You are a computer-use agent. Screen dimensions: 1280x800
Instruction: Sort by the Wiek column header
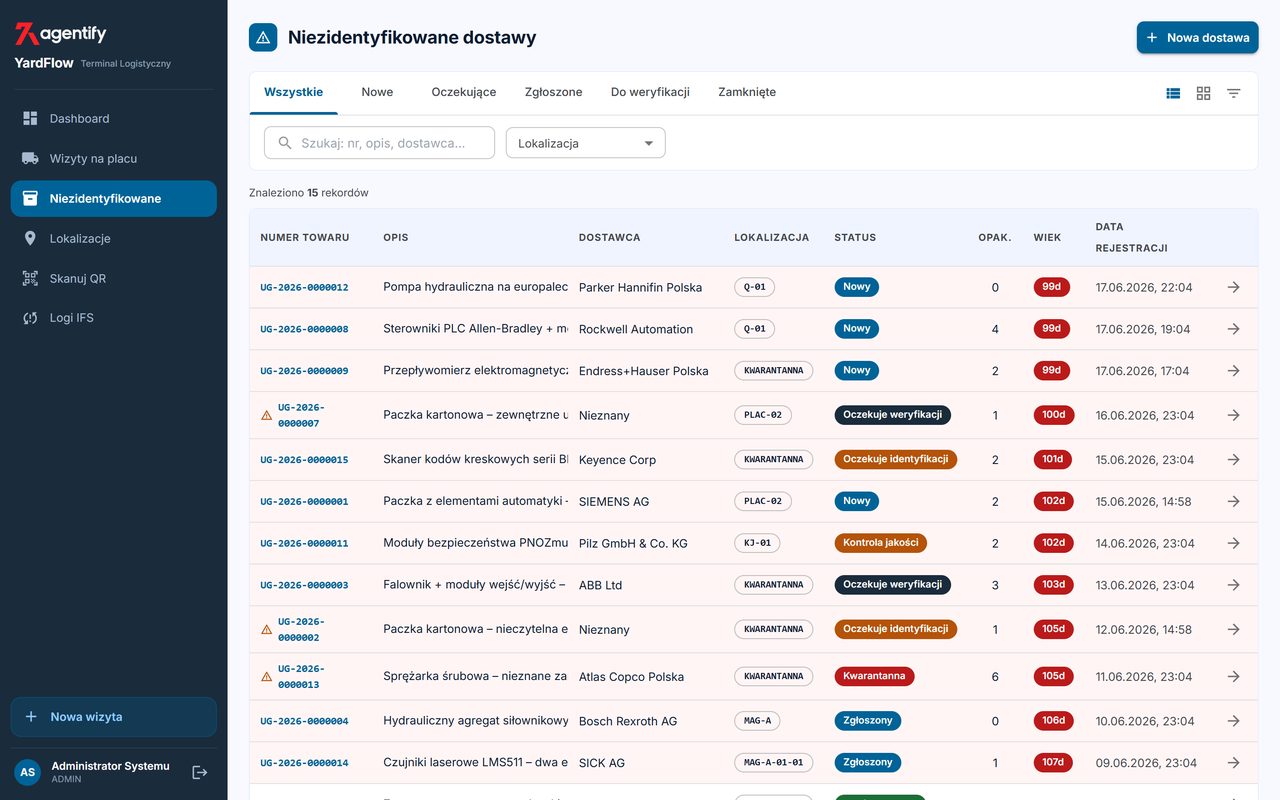coord(1047,238)
